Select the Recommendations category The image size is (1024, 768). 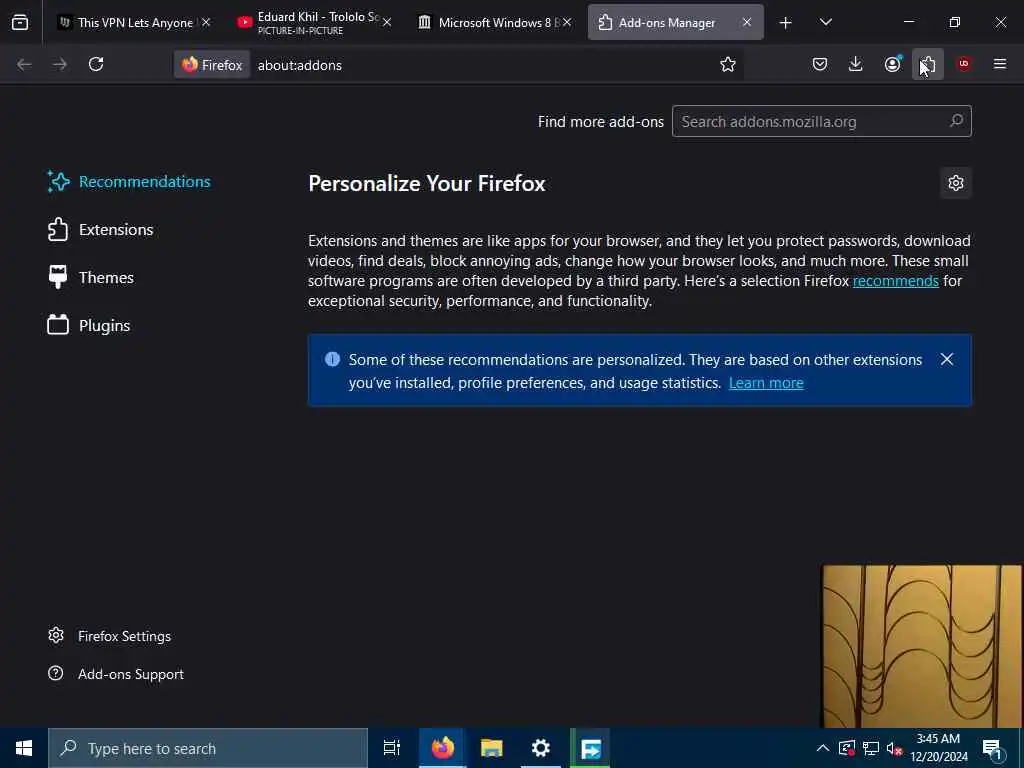click(x=129, y=182)
